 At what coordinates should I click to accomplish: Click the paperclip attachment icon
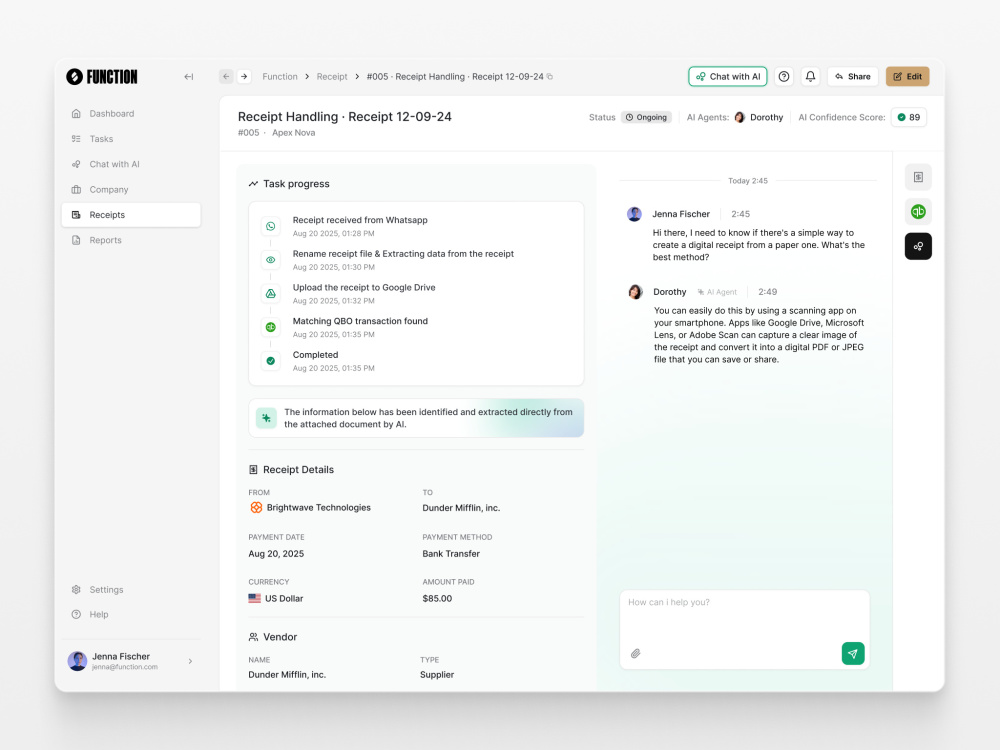pos(635,654)
